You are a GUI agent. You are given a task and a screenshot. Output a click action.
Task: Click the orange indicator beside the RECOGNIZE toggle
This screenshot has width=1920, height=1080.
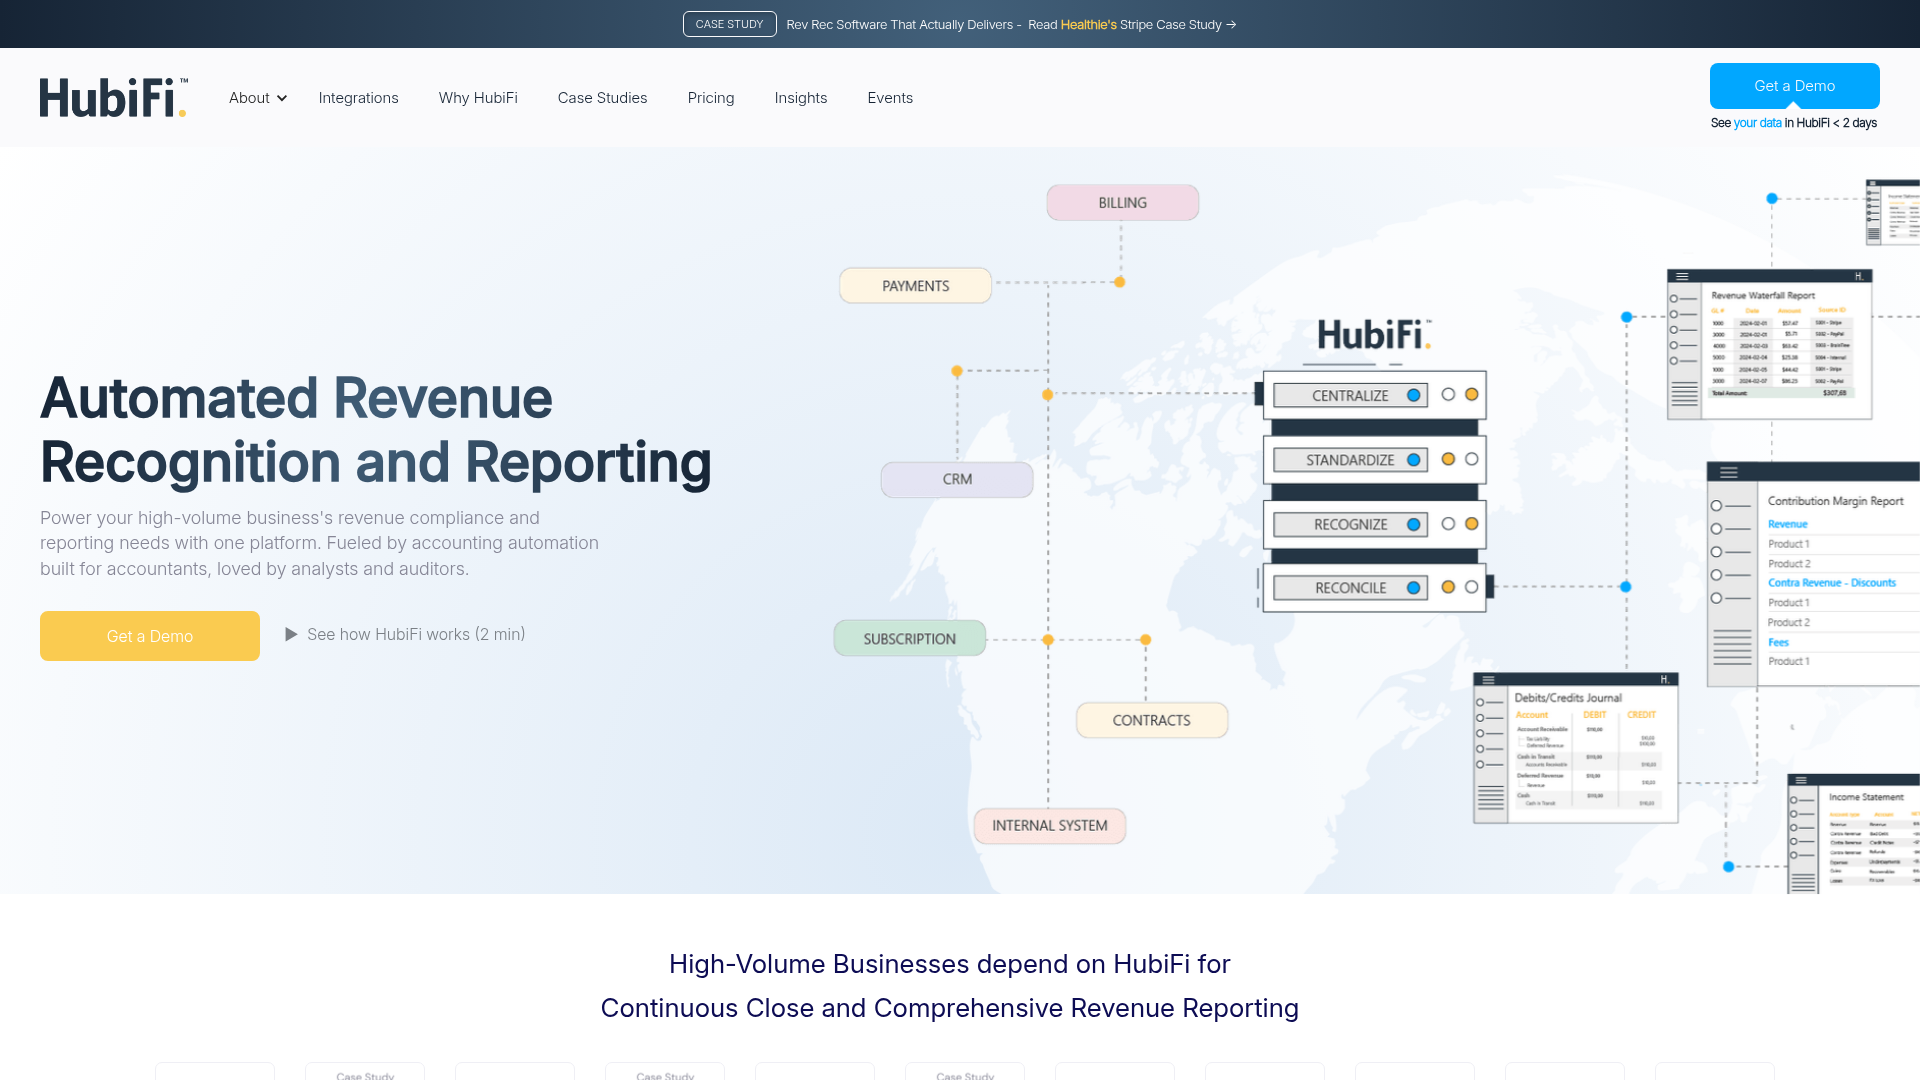pos(1471,522)
